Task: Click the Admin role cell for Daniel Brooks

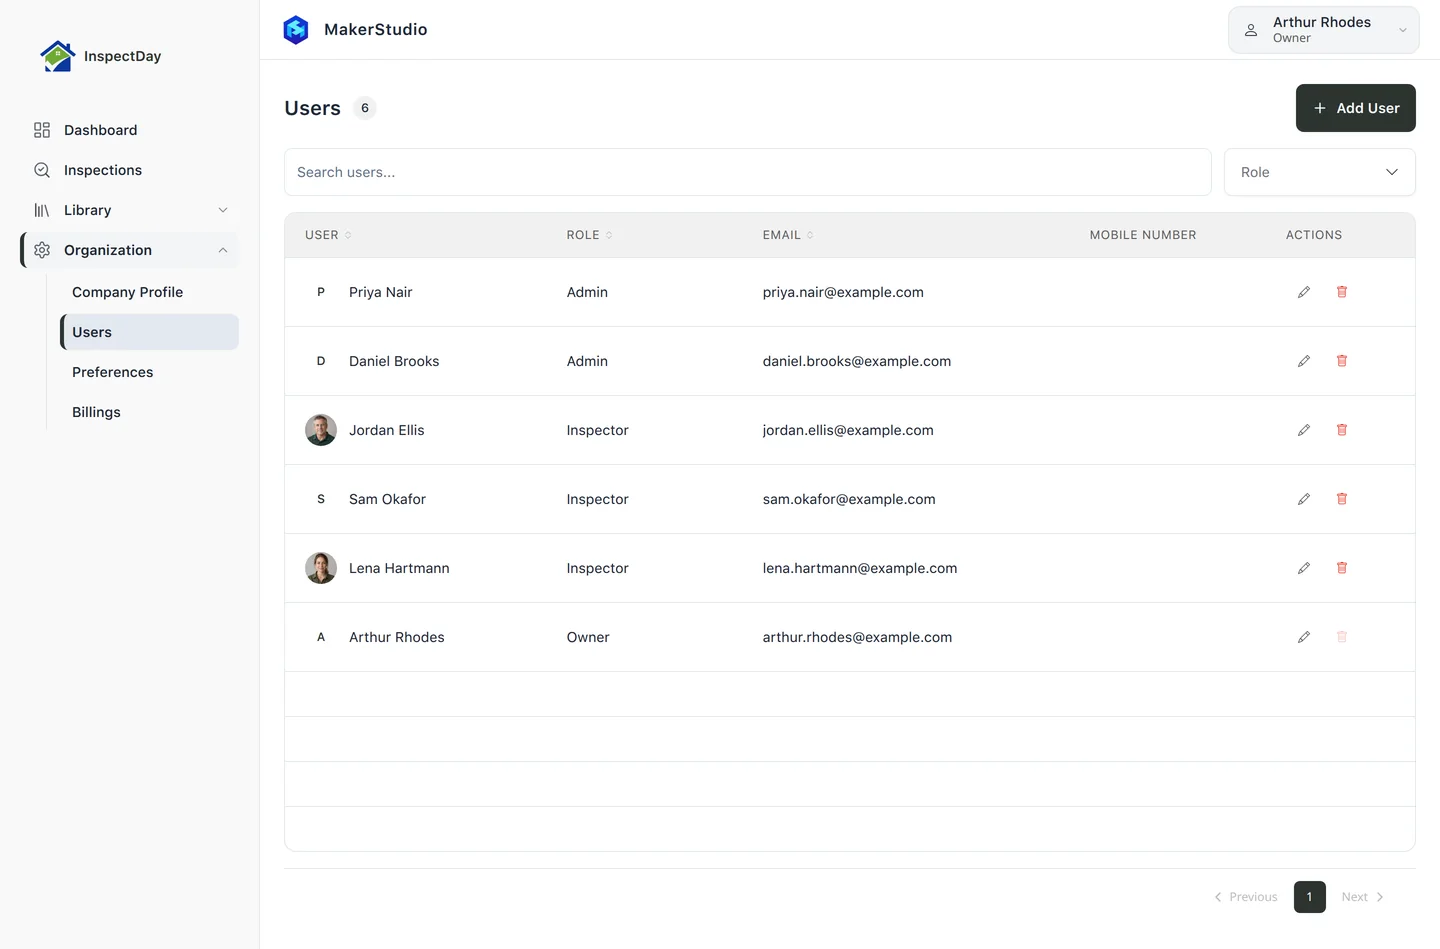Action: (x=587, y=361)
